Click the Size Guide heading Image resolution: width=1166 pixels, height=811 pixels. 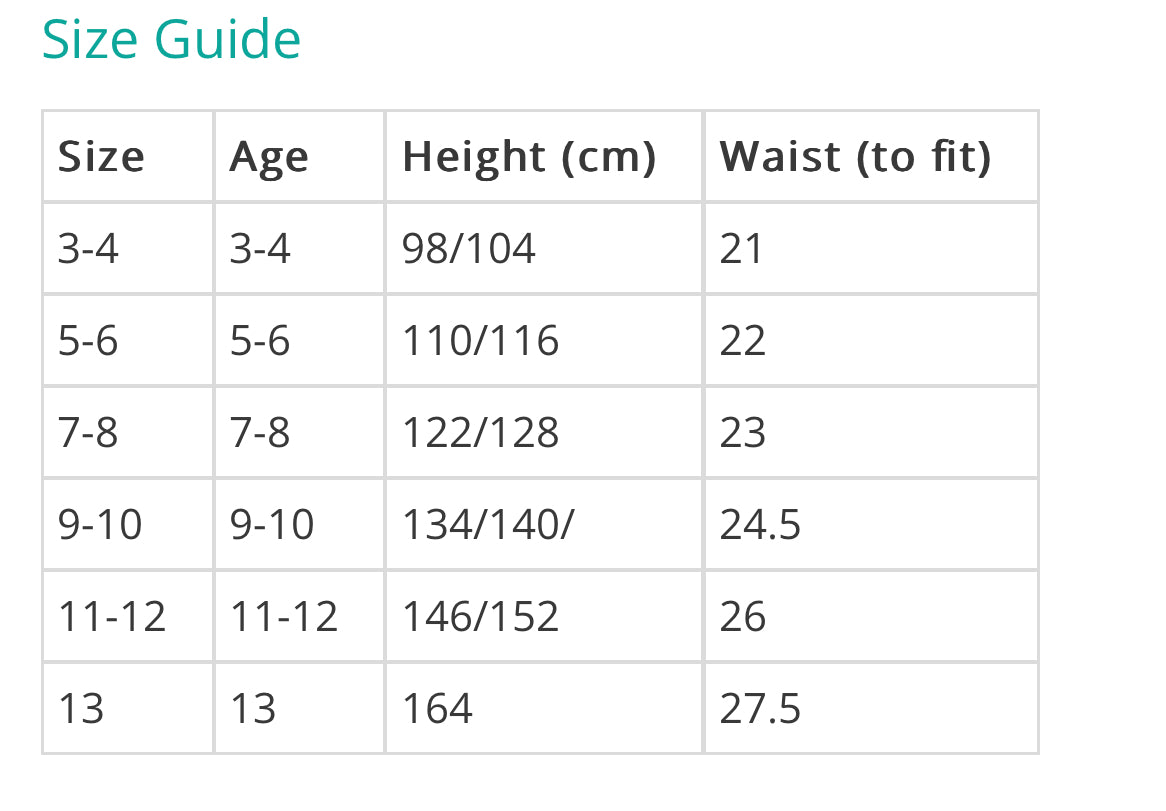(x=171, y=40)
